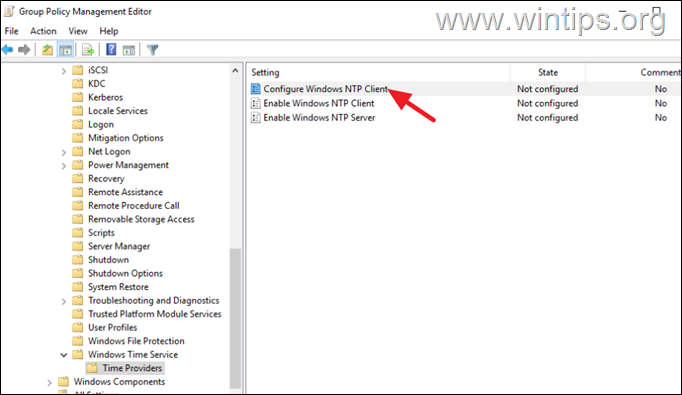Click the Server Manager folder icon
Screen dimensions: 682x395
point(77,246)
